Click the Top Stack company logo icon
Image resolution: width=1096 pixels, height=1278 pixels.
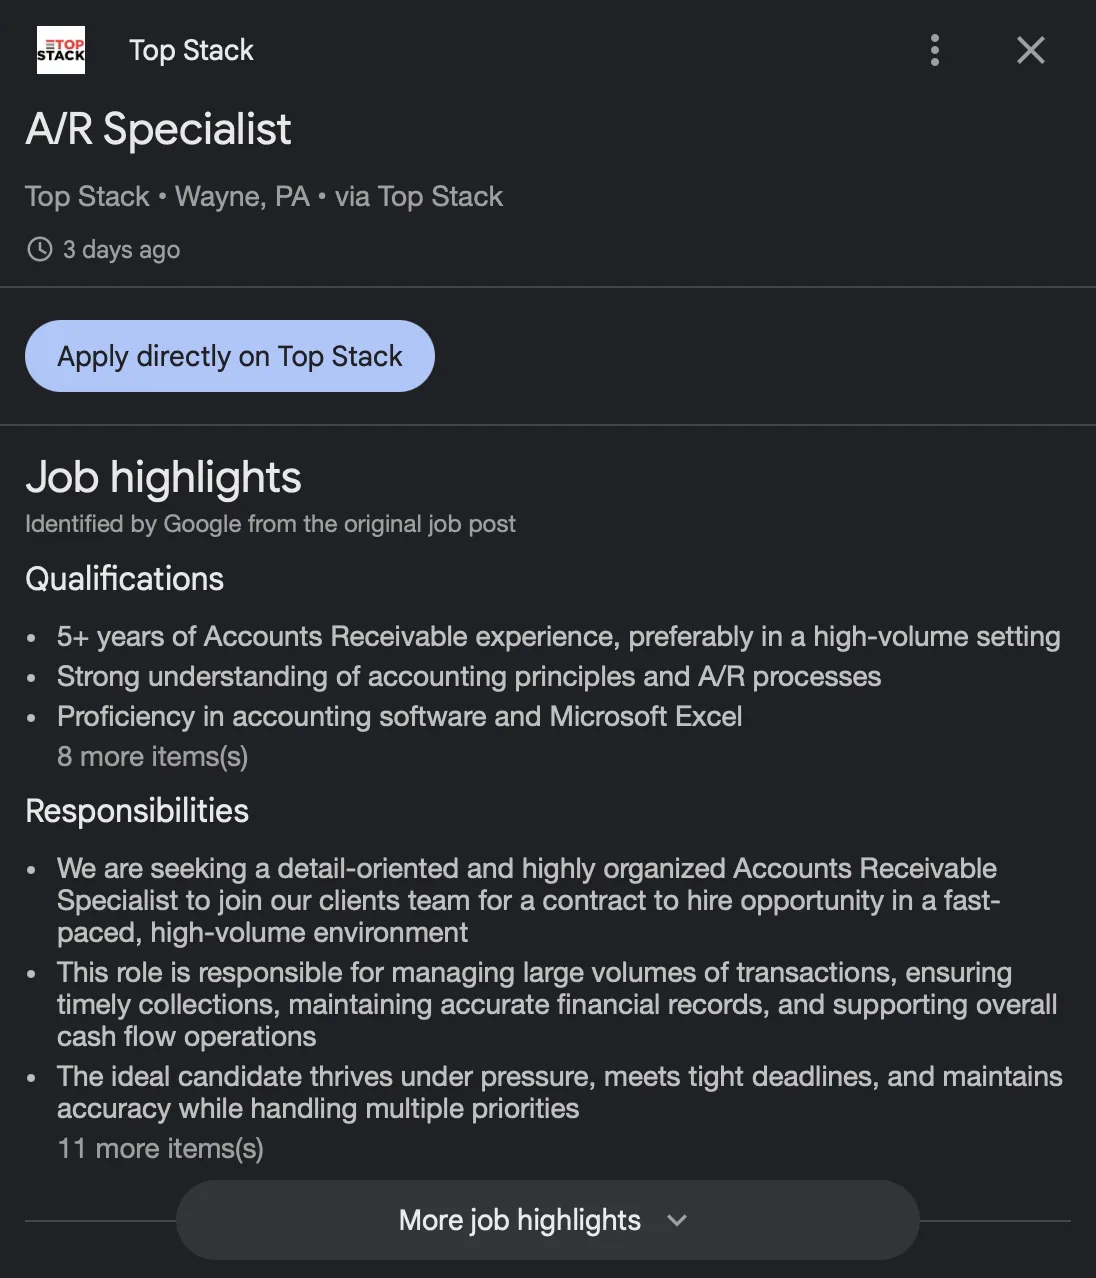pos(60,49)
